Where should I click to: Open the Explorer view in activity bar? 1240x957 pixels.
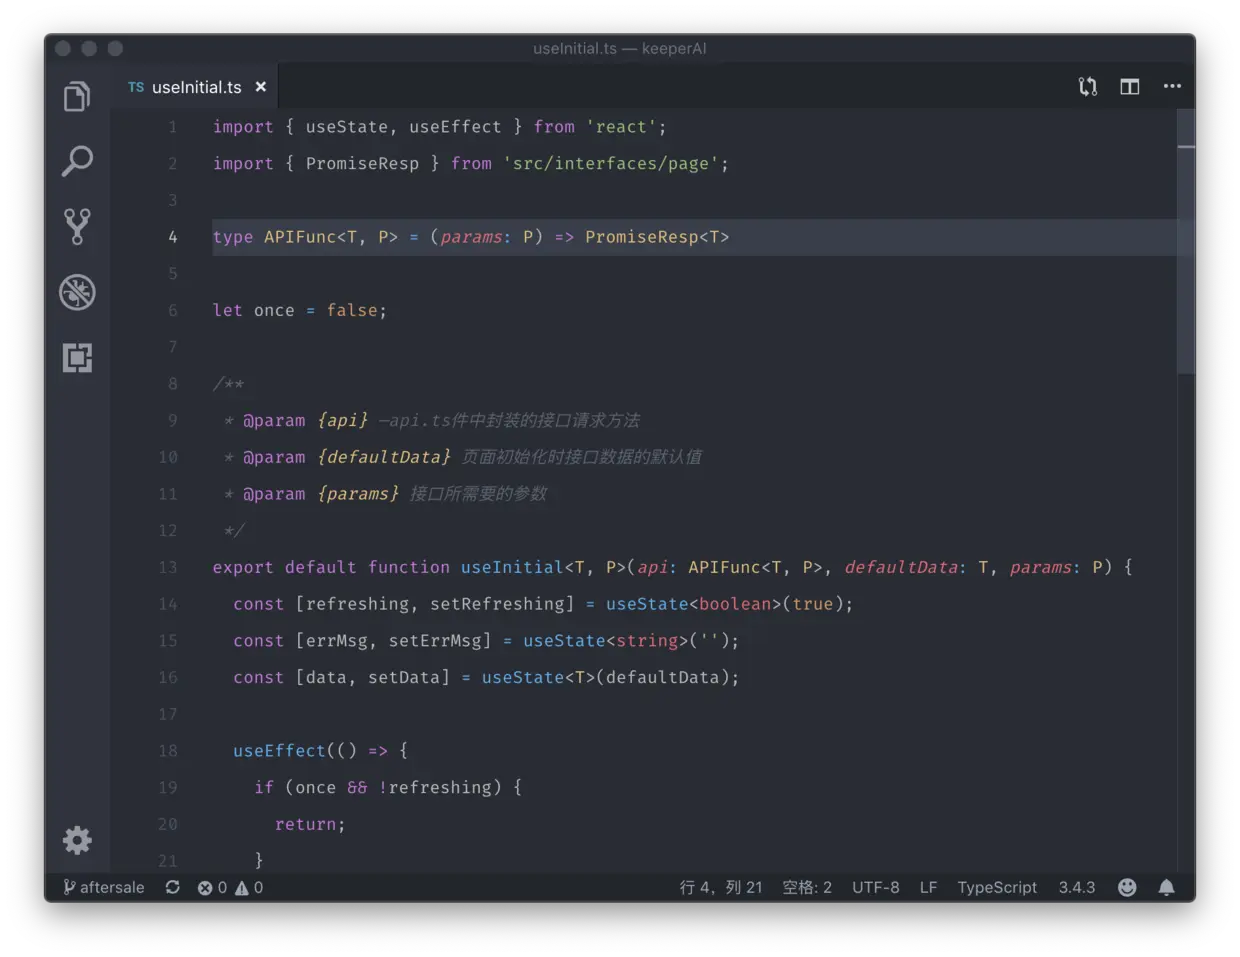tap(77, 95)
